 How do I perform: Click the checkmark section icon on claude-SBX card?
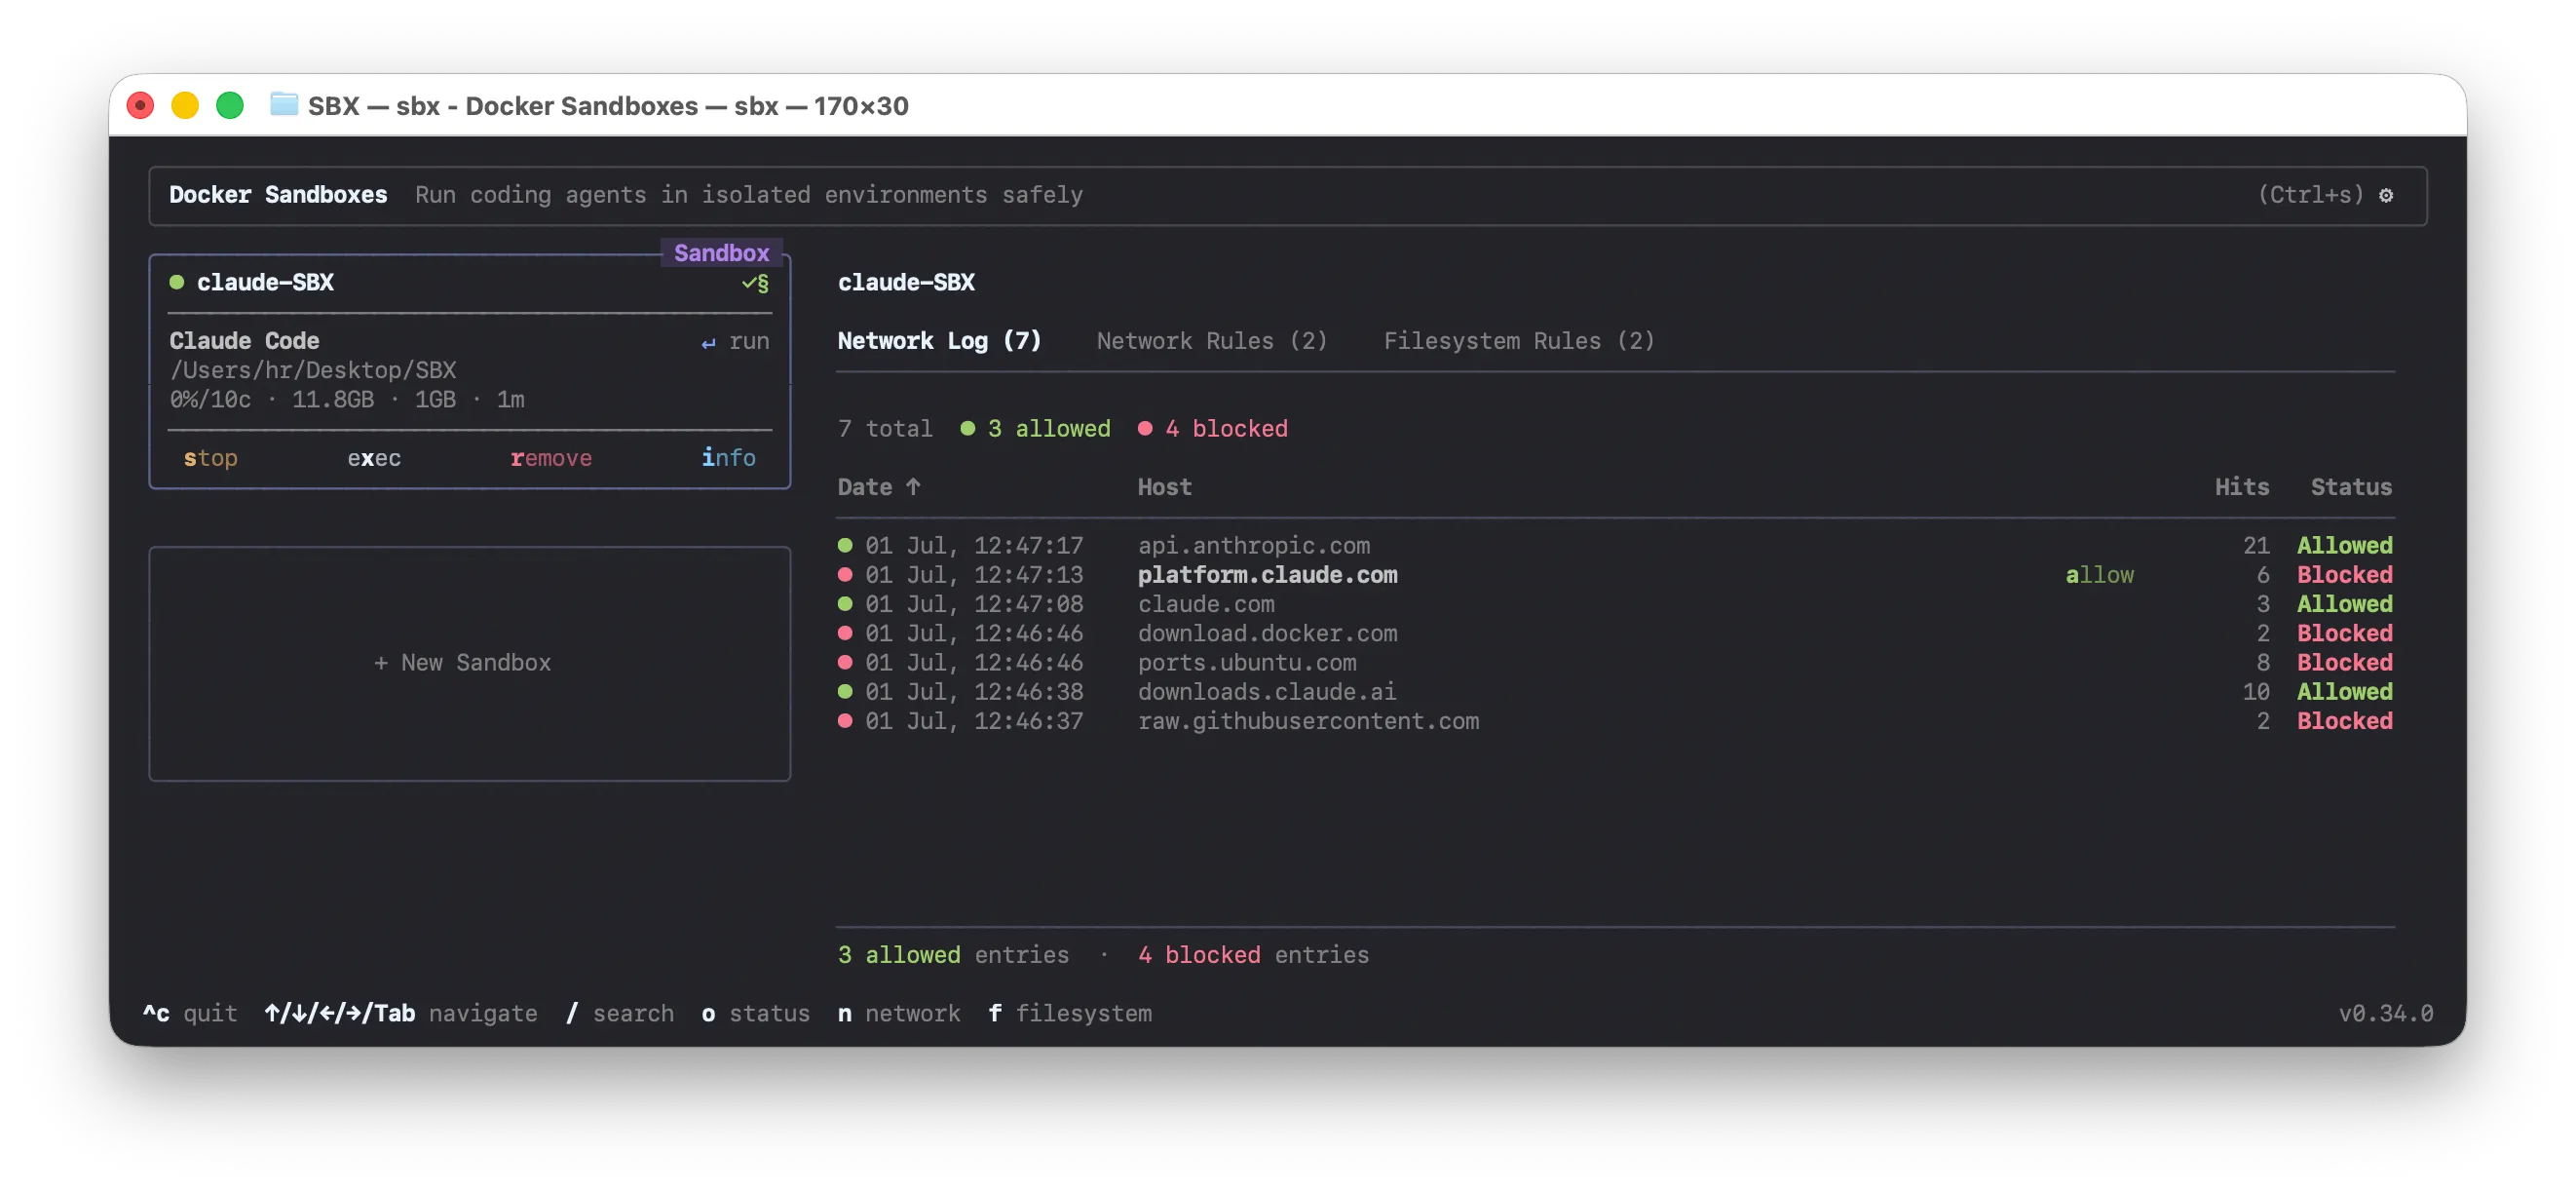[x=755, y=283]
